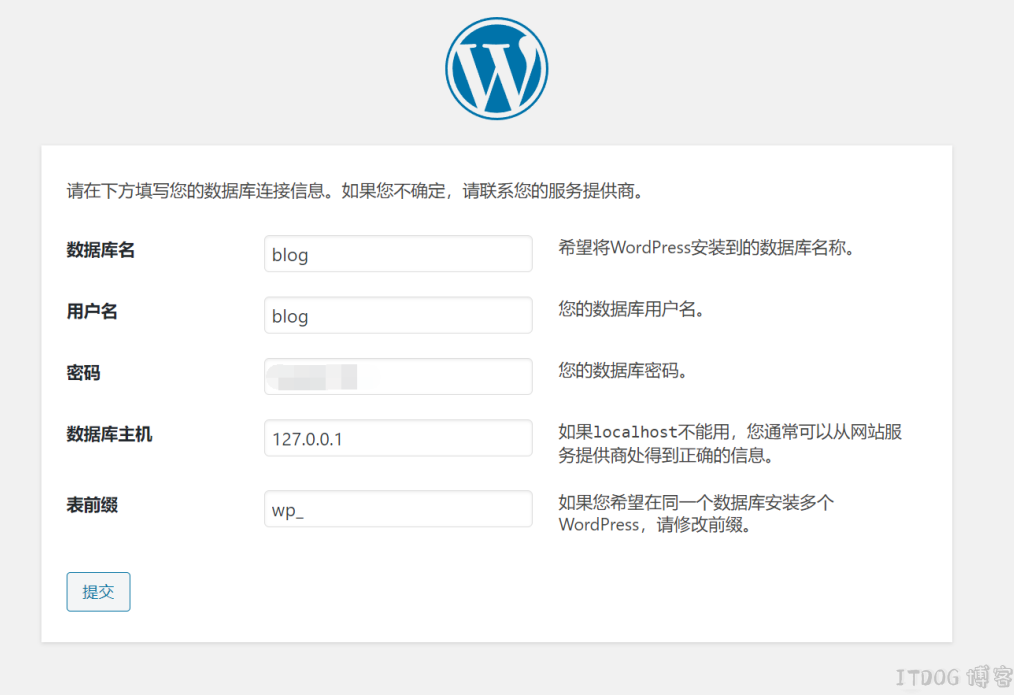Focus the 数据库名 input field

click(398, 254)
